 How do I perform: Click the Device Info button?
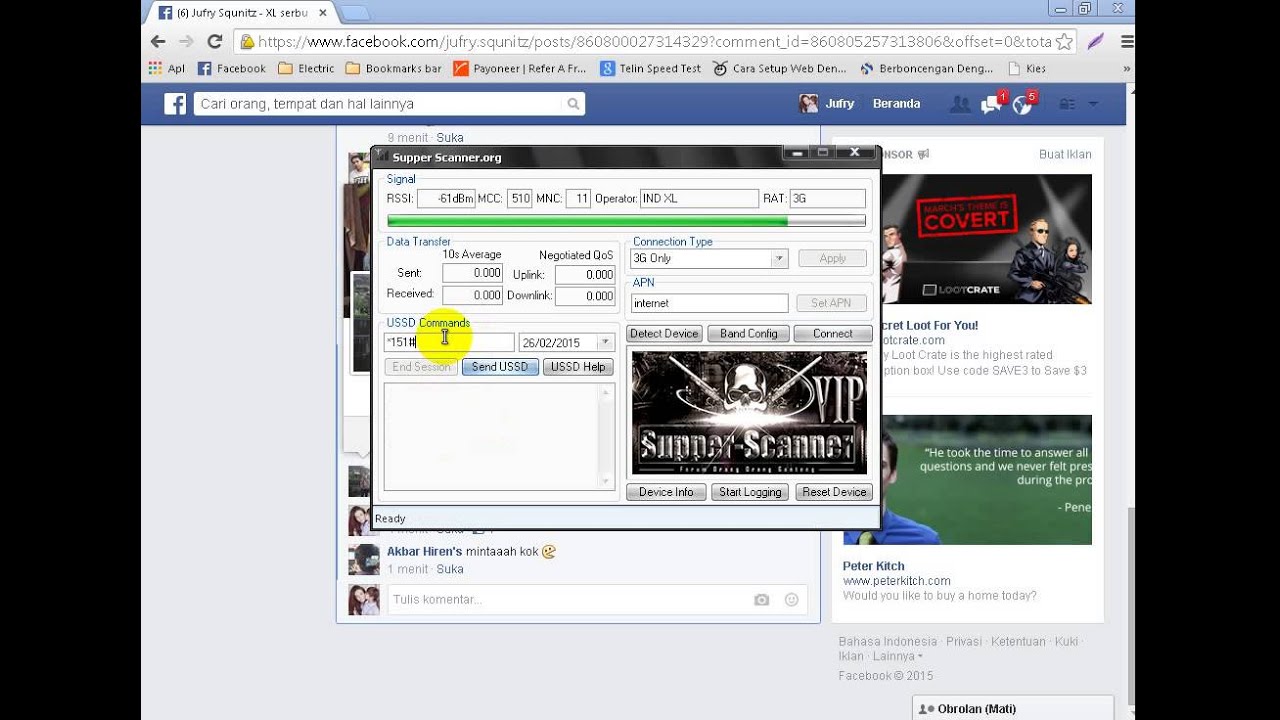click(x=666, y=492)
